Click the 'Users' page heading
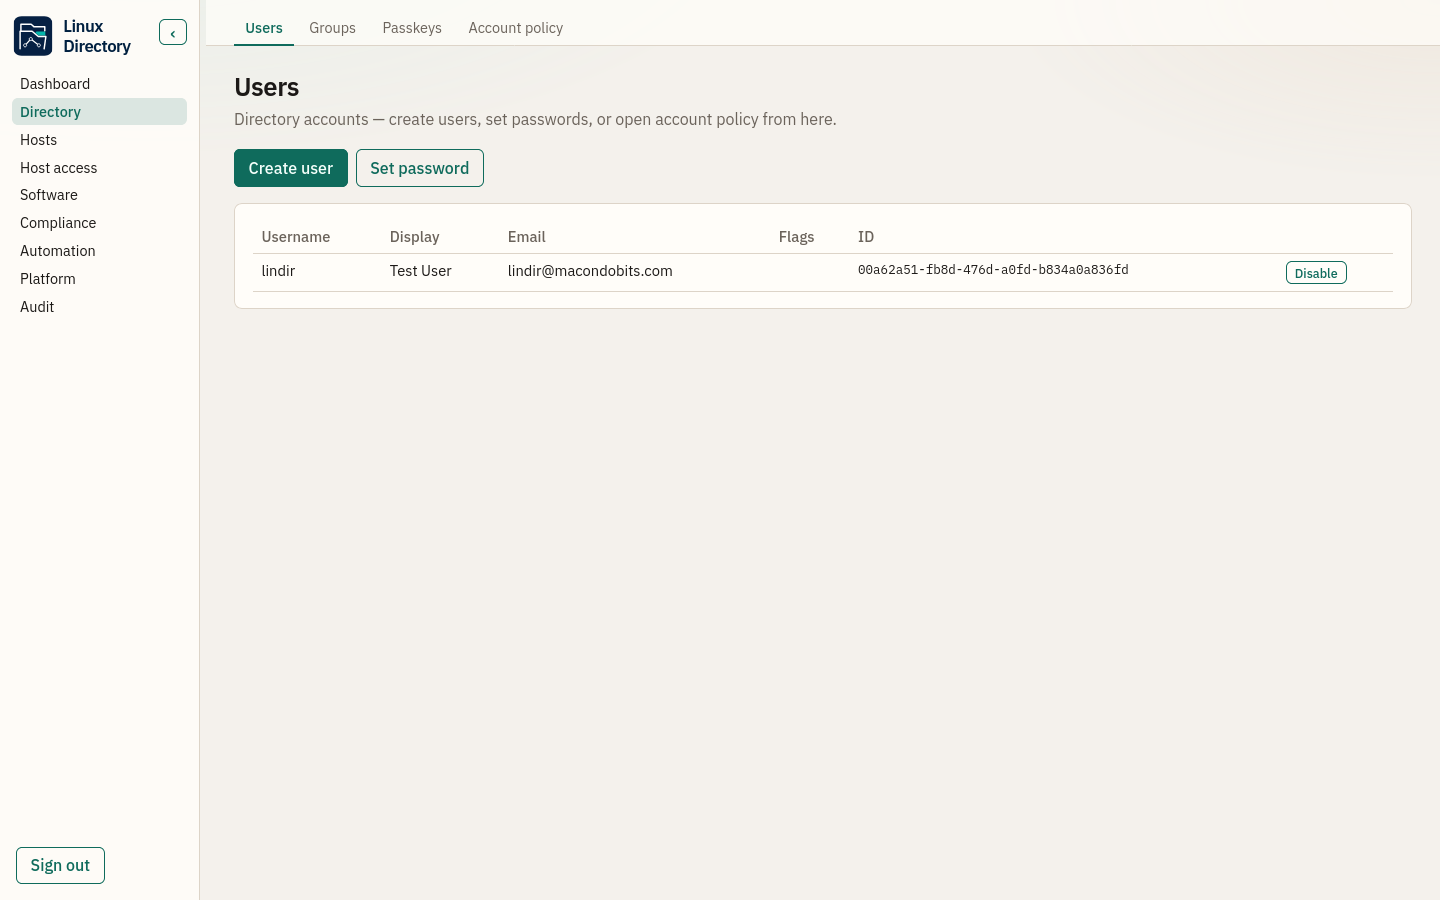 (267, 87)
